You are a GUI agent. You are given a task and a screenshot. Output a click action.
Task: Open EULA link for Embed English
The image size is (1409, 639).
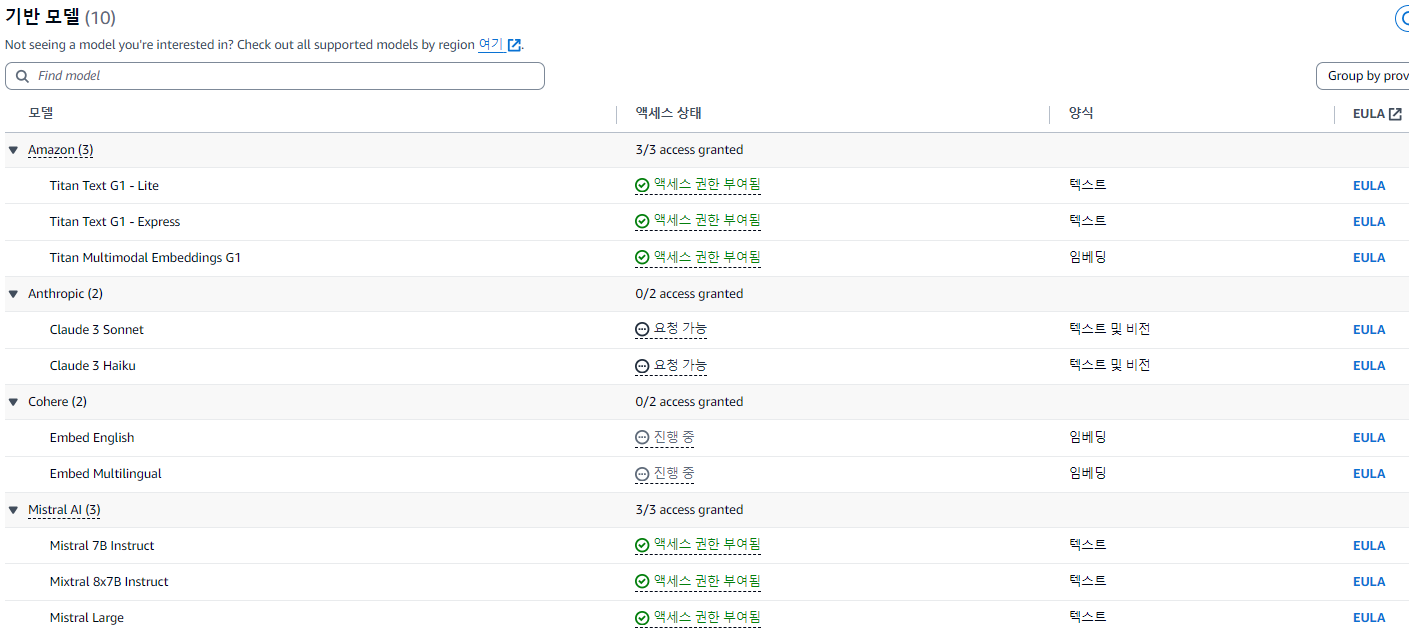1369,438
